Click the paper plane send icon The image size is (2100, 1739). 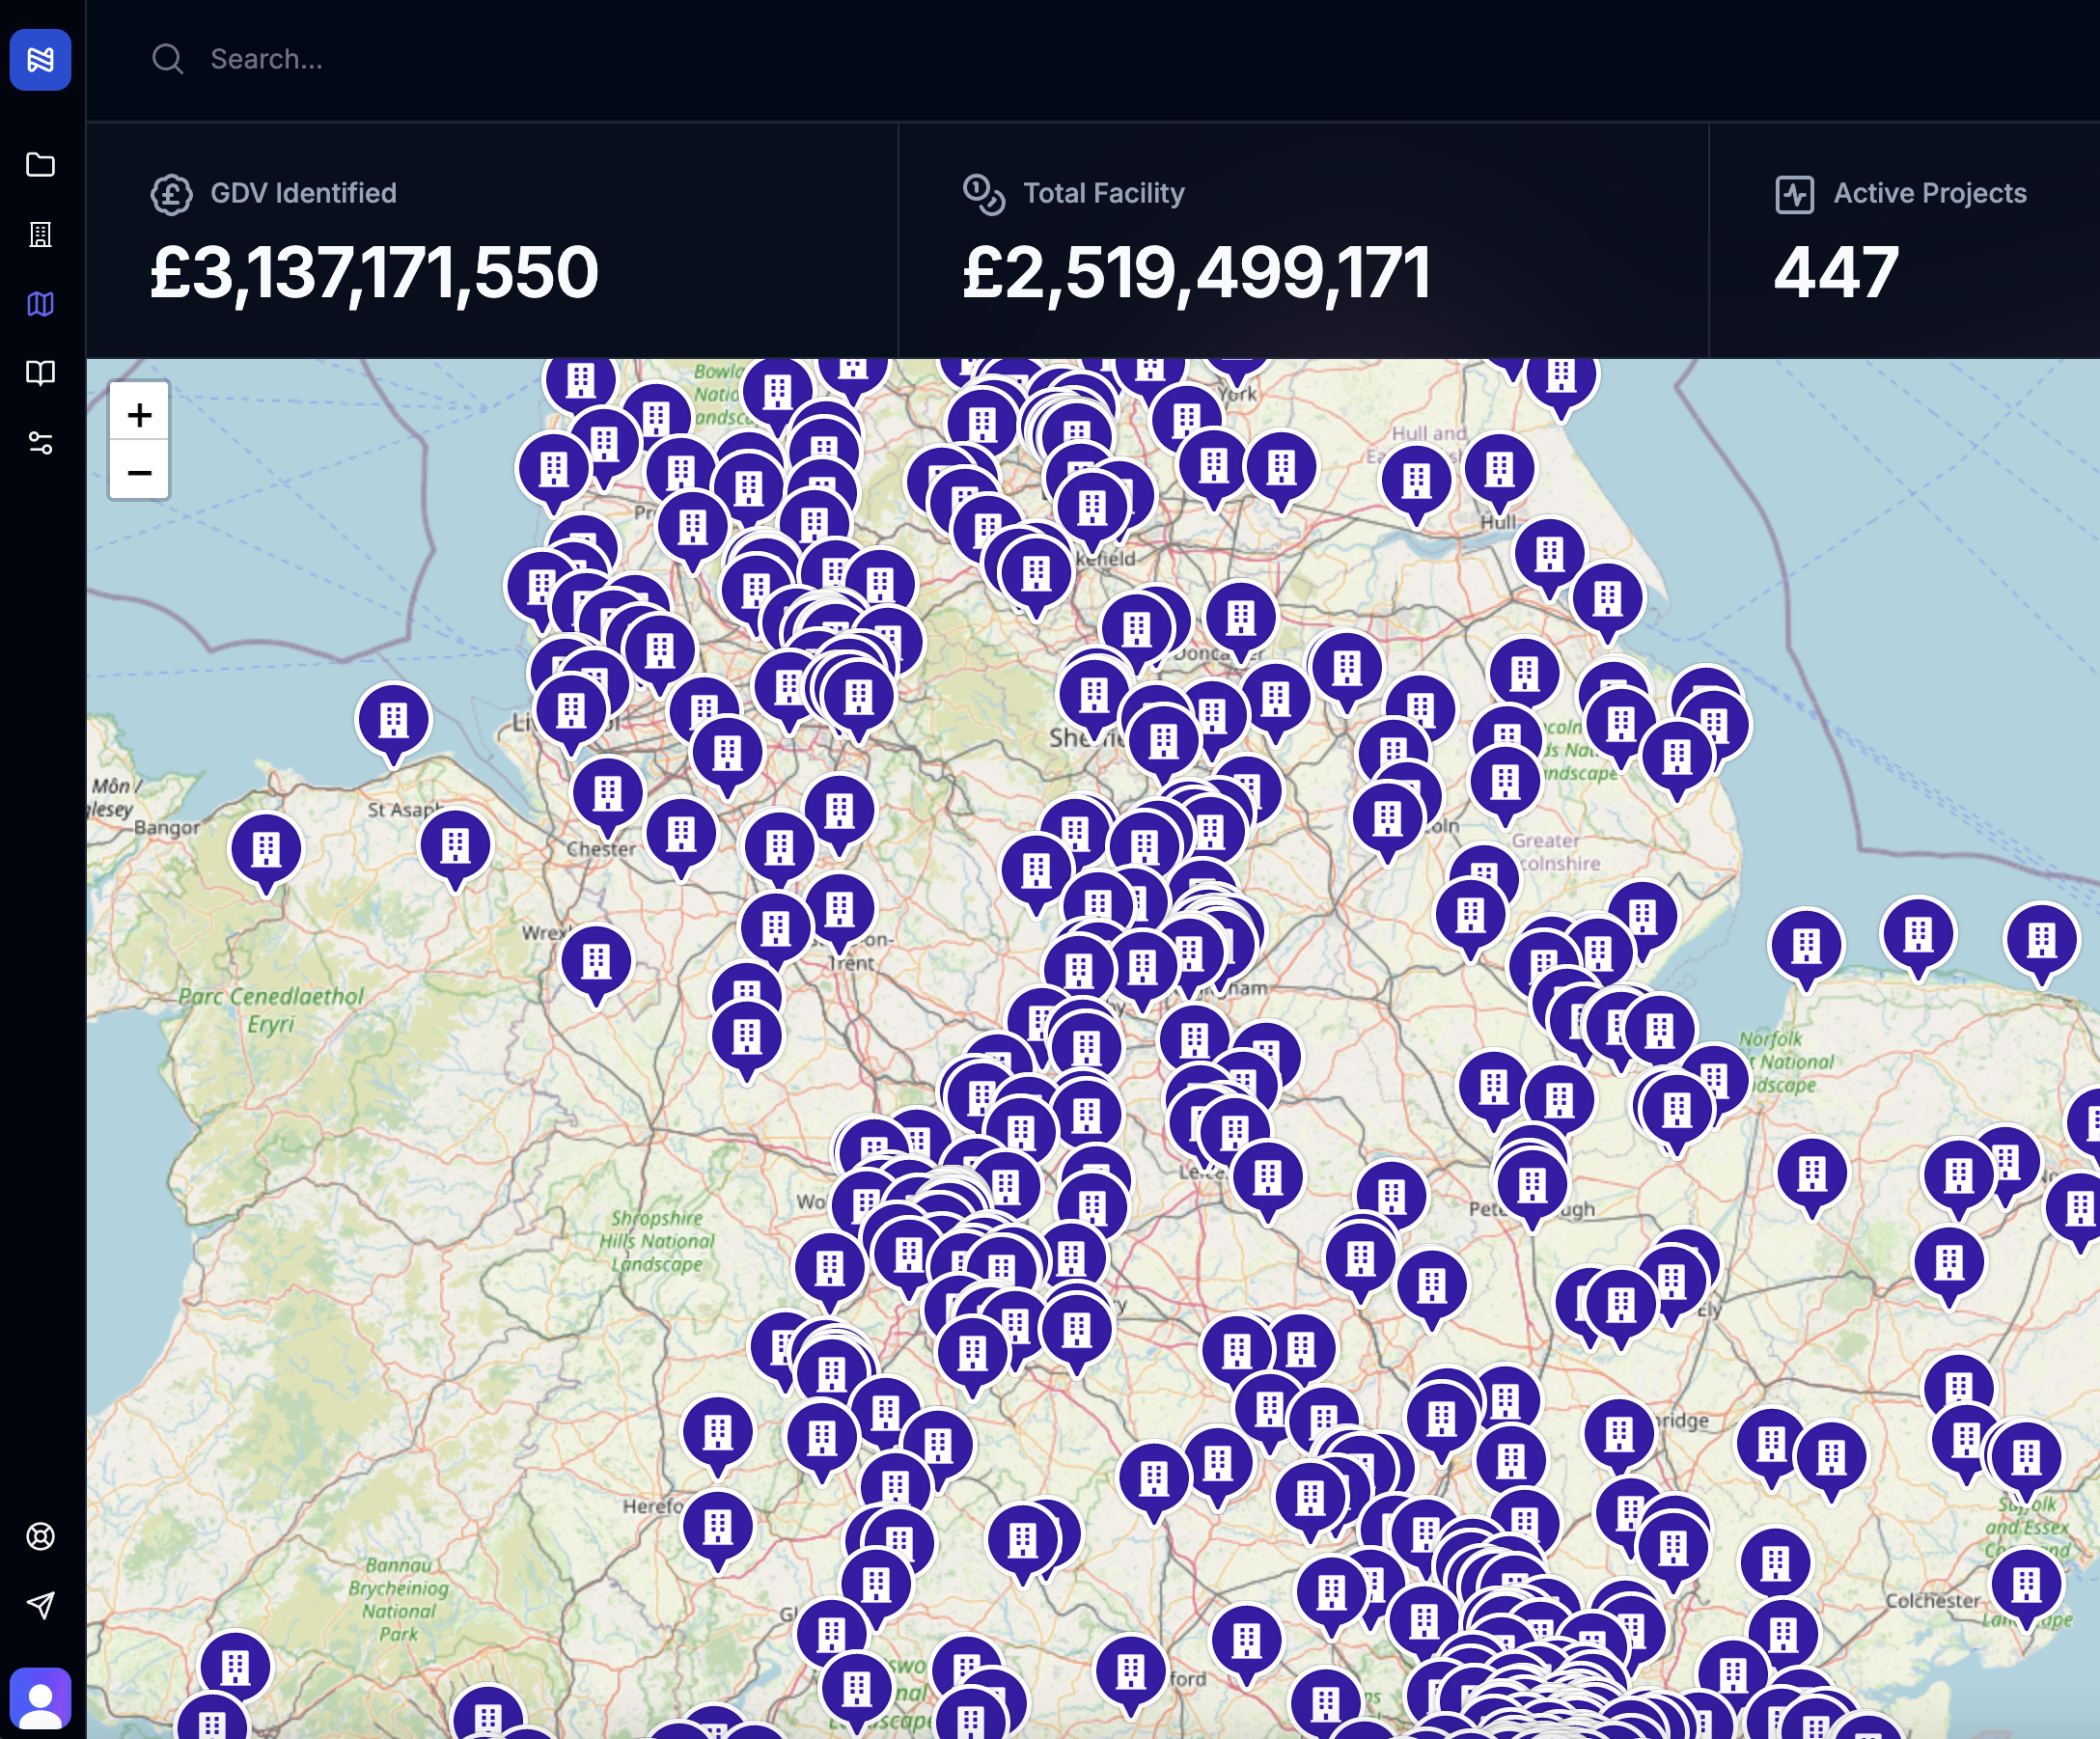click(40, 1606)
